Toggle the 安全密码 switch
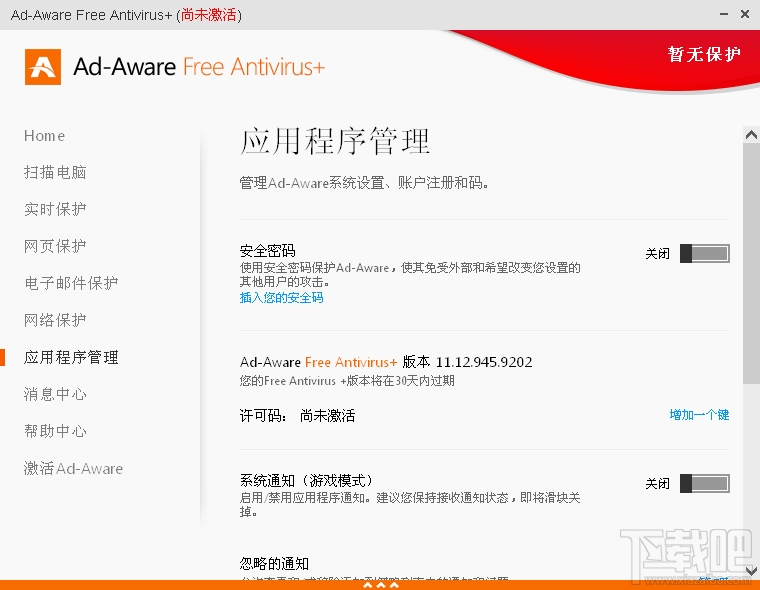Viewport: 760px width, 590px height. pos(705,254)
